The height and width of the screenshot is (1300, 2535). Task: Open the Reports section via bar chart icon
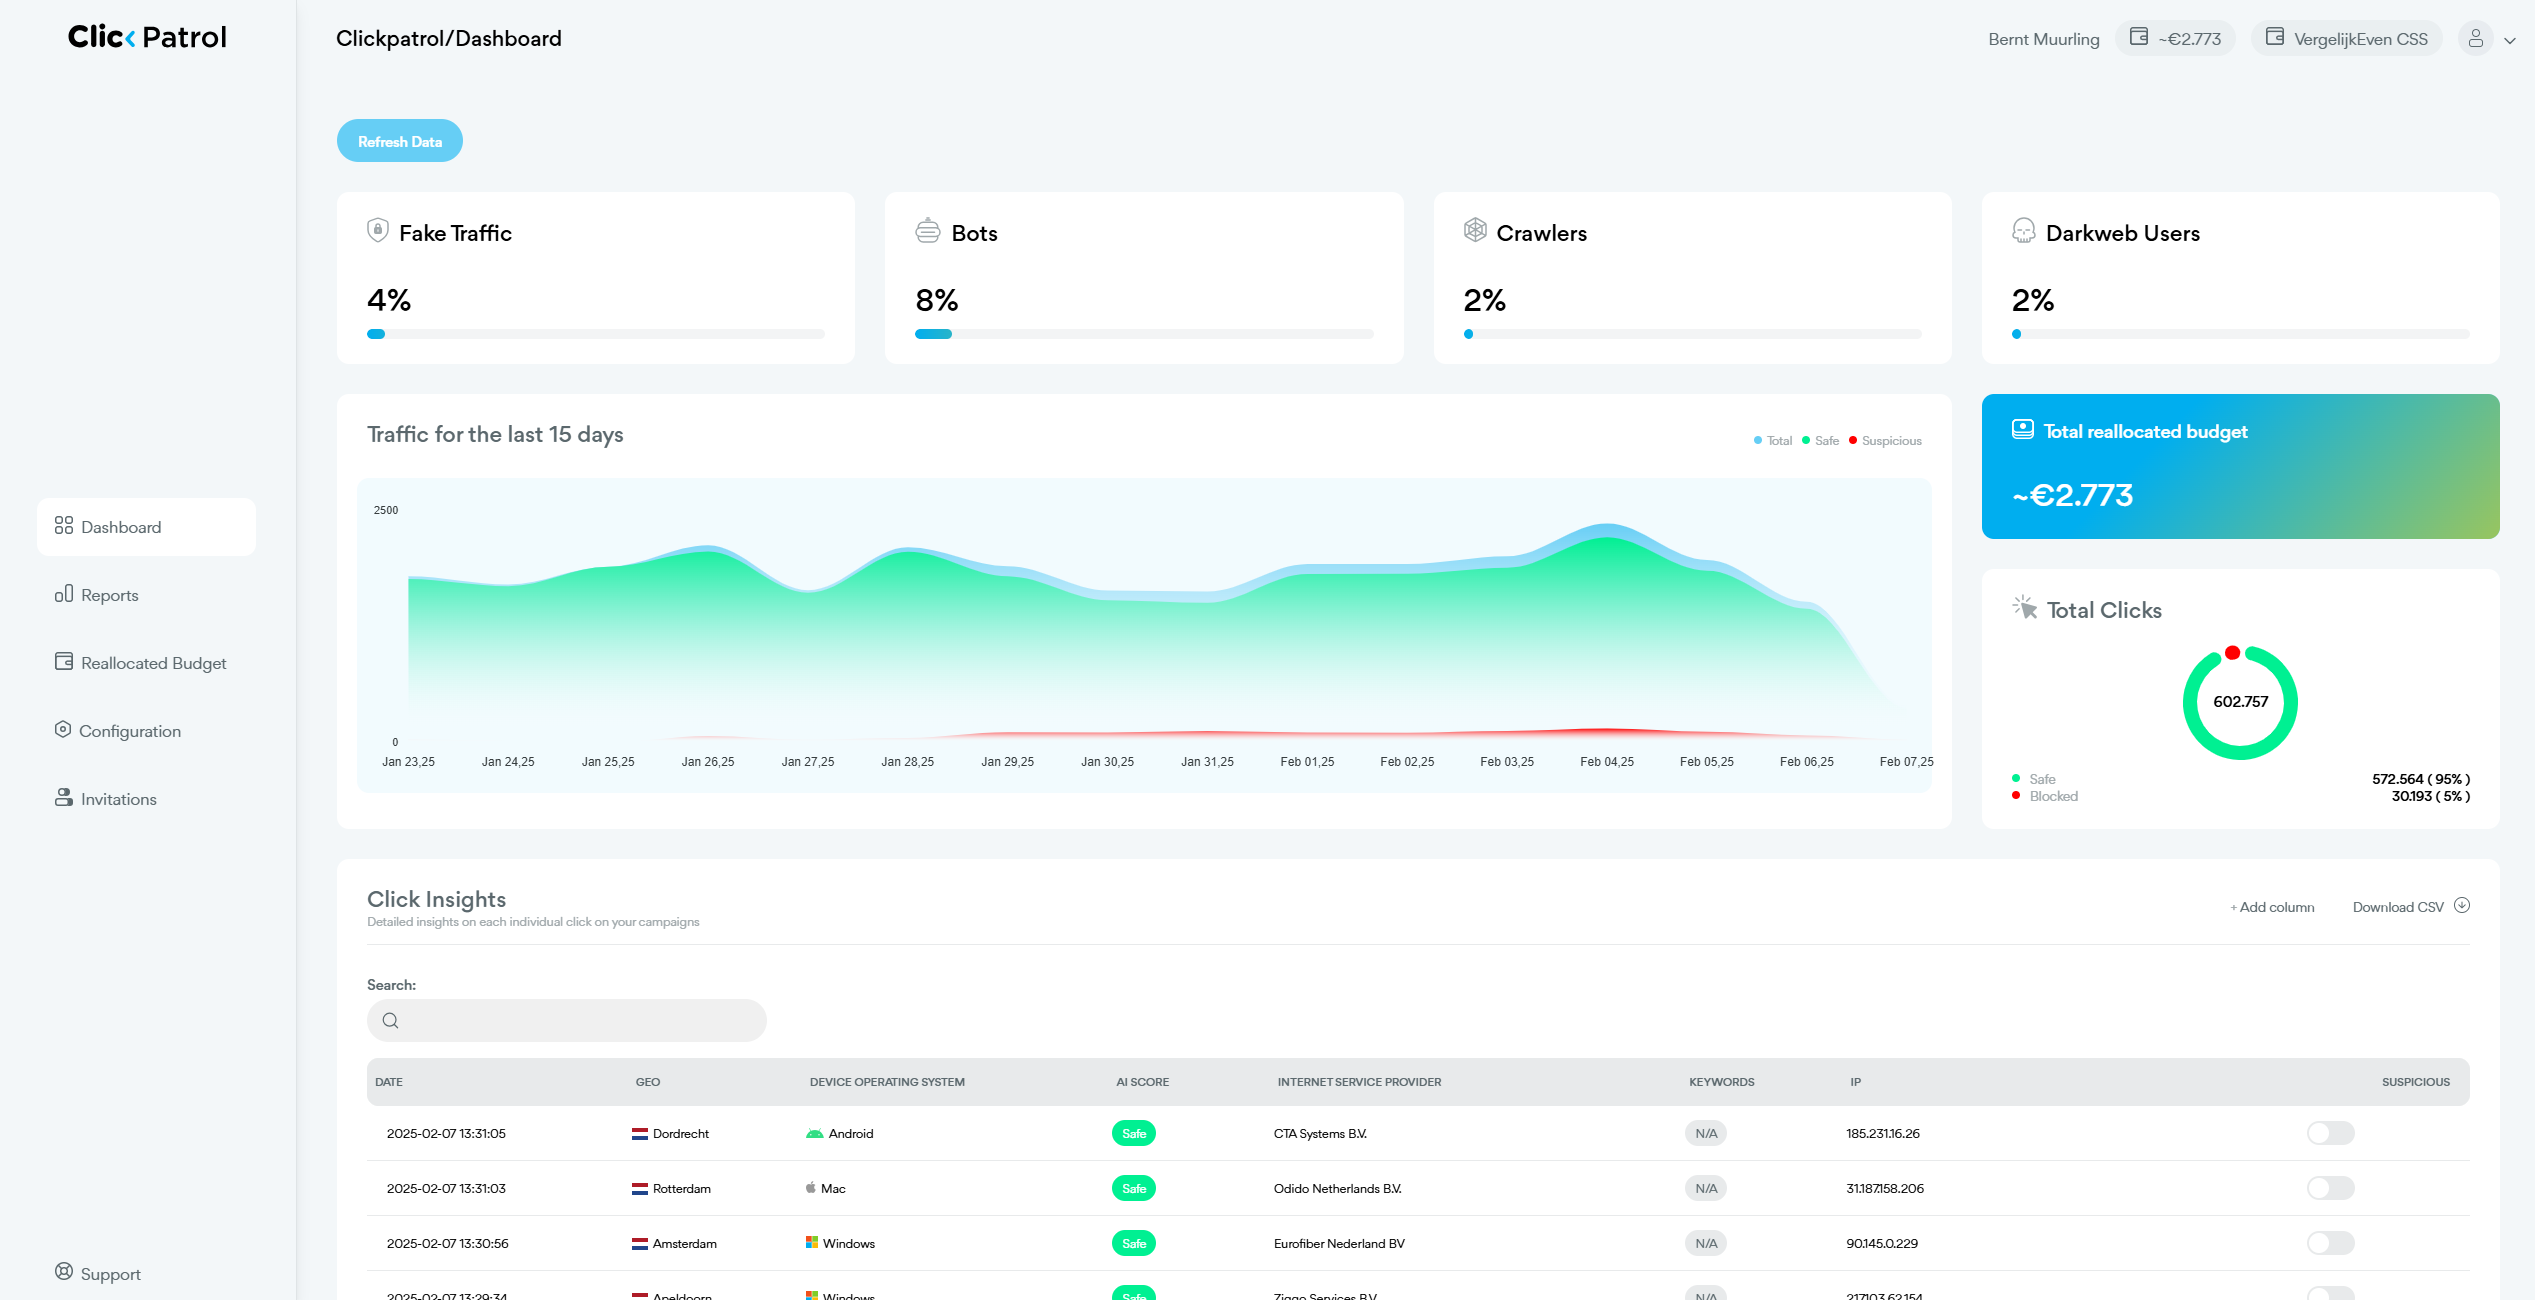[62, 594]
